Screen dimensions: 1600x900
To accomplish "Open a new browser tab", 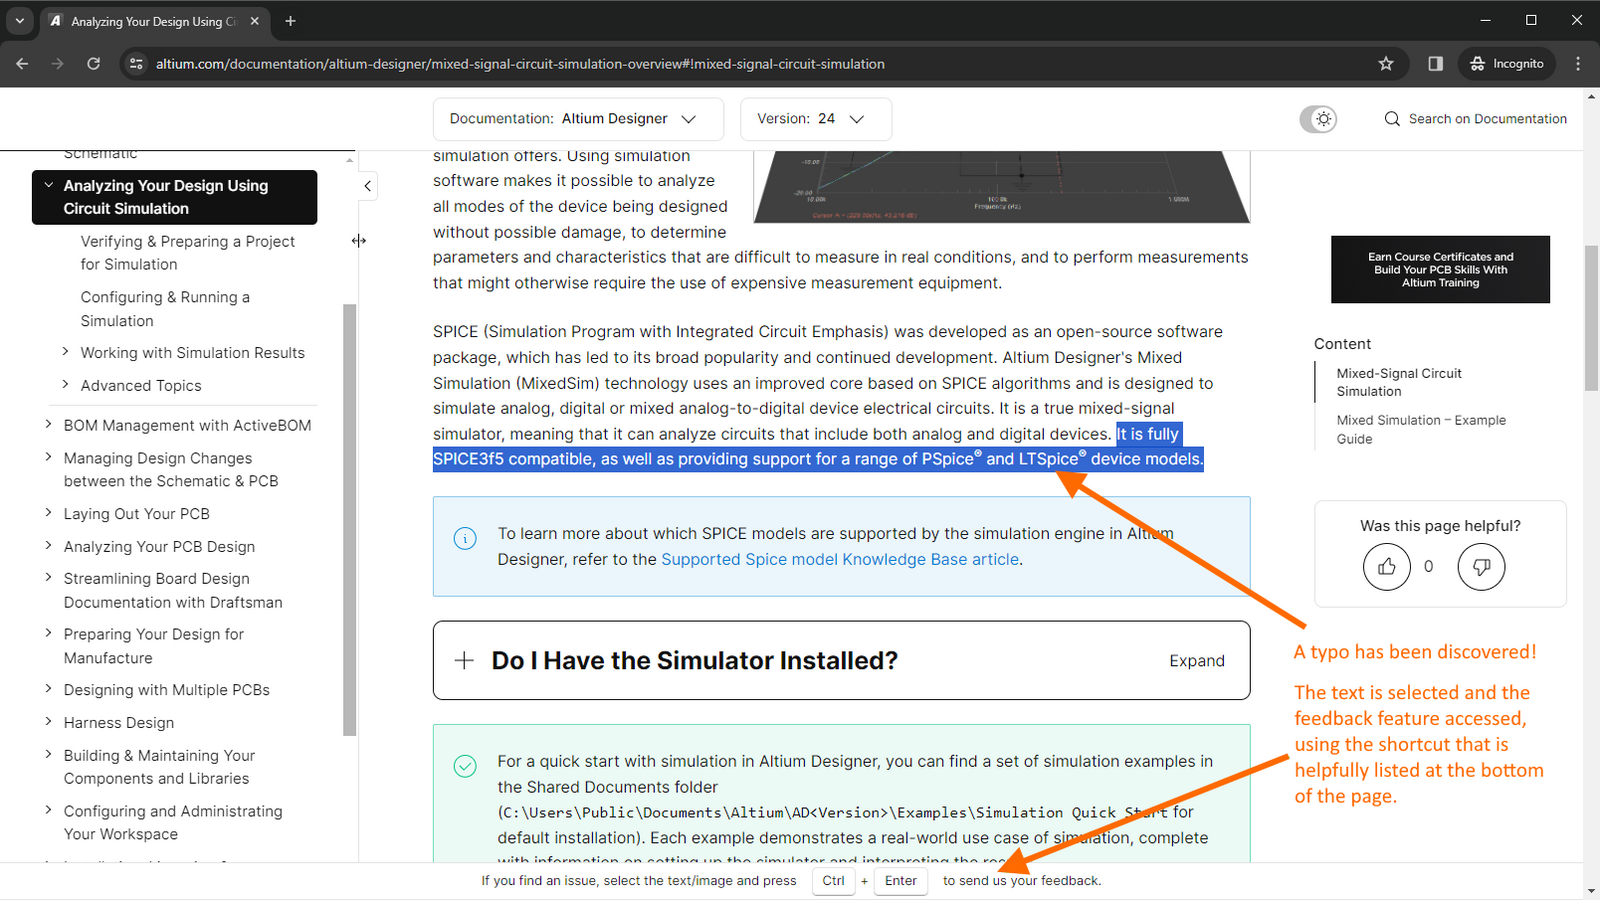I will point(290,21).
